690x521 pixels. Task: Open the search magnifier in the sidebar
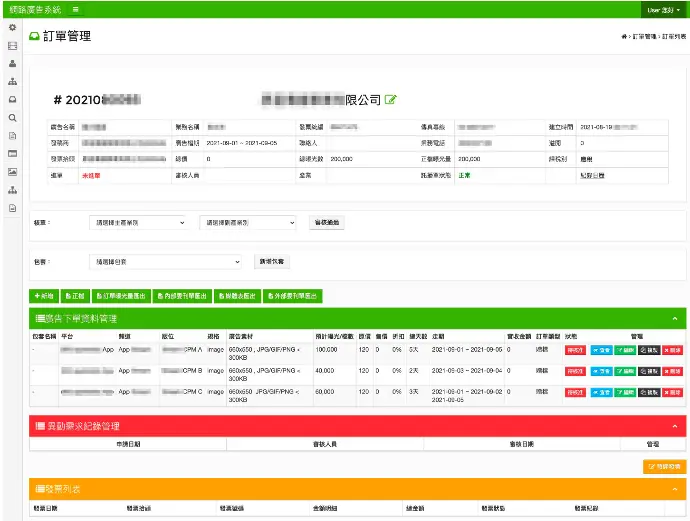[x=12, y=117]
